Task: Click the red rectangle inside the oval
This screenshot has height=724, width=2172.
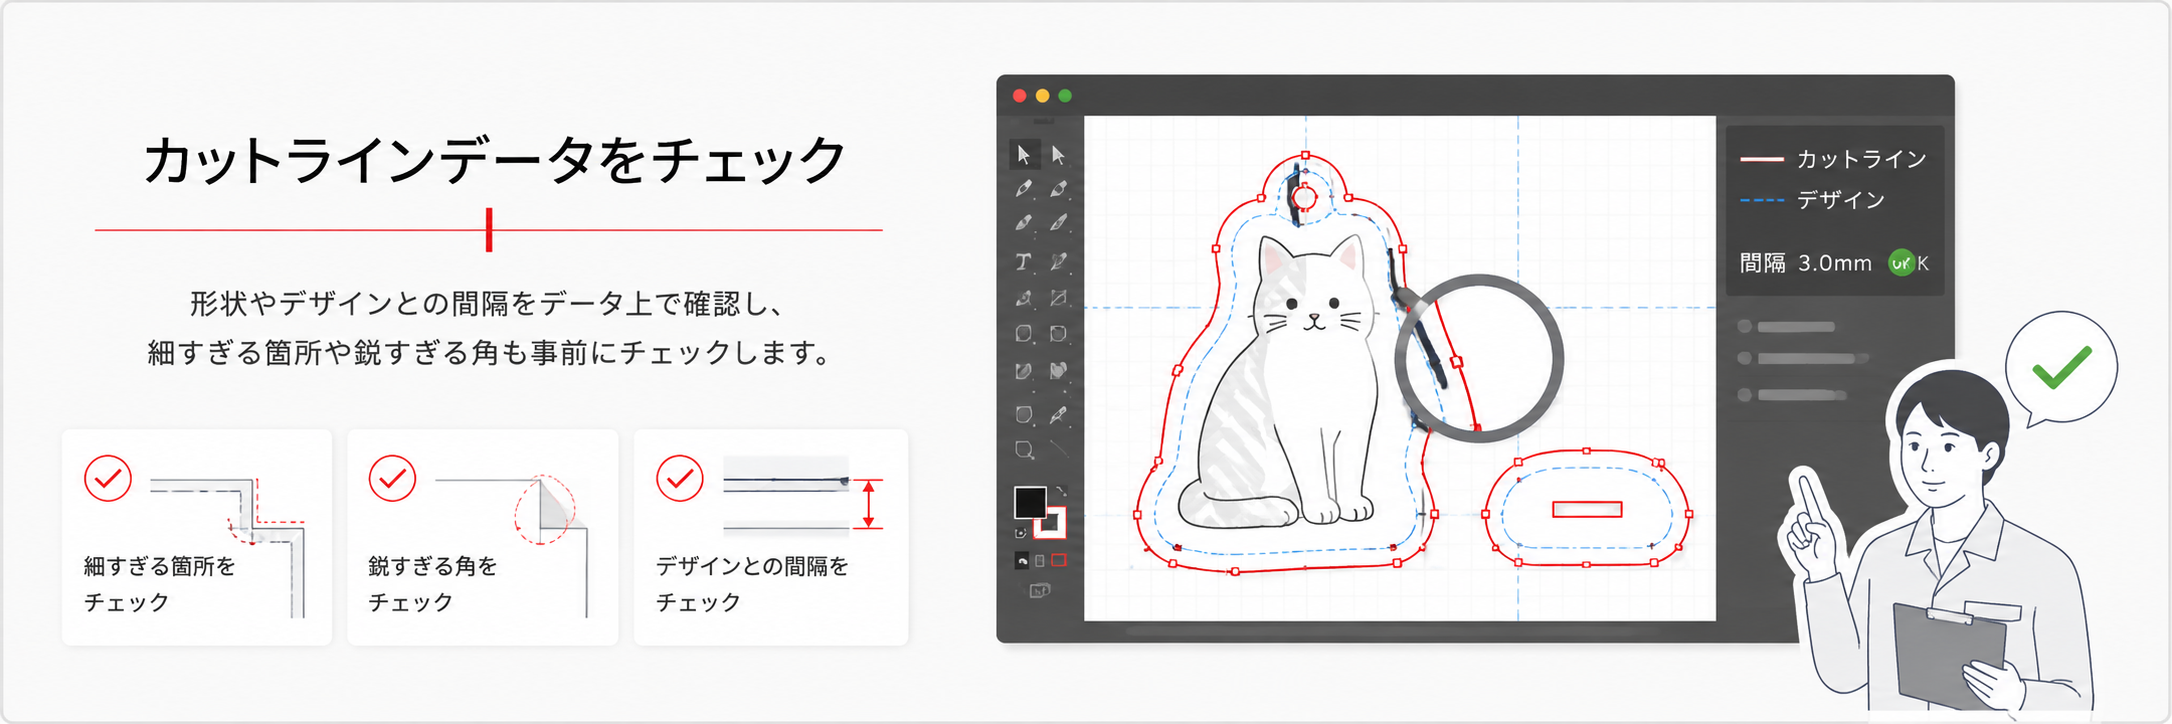Action: pyautogui.click(x=1587, y=510)
